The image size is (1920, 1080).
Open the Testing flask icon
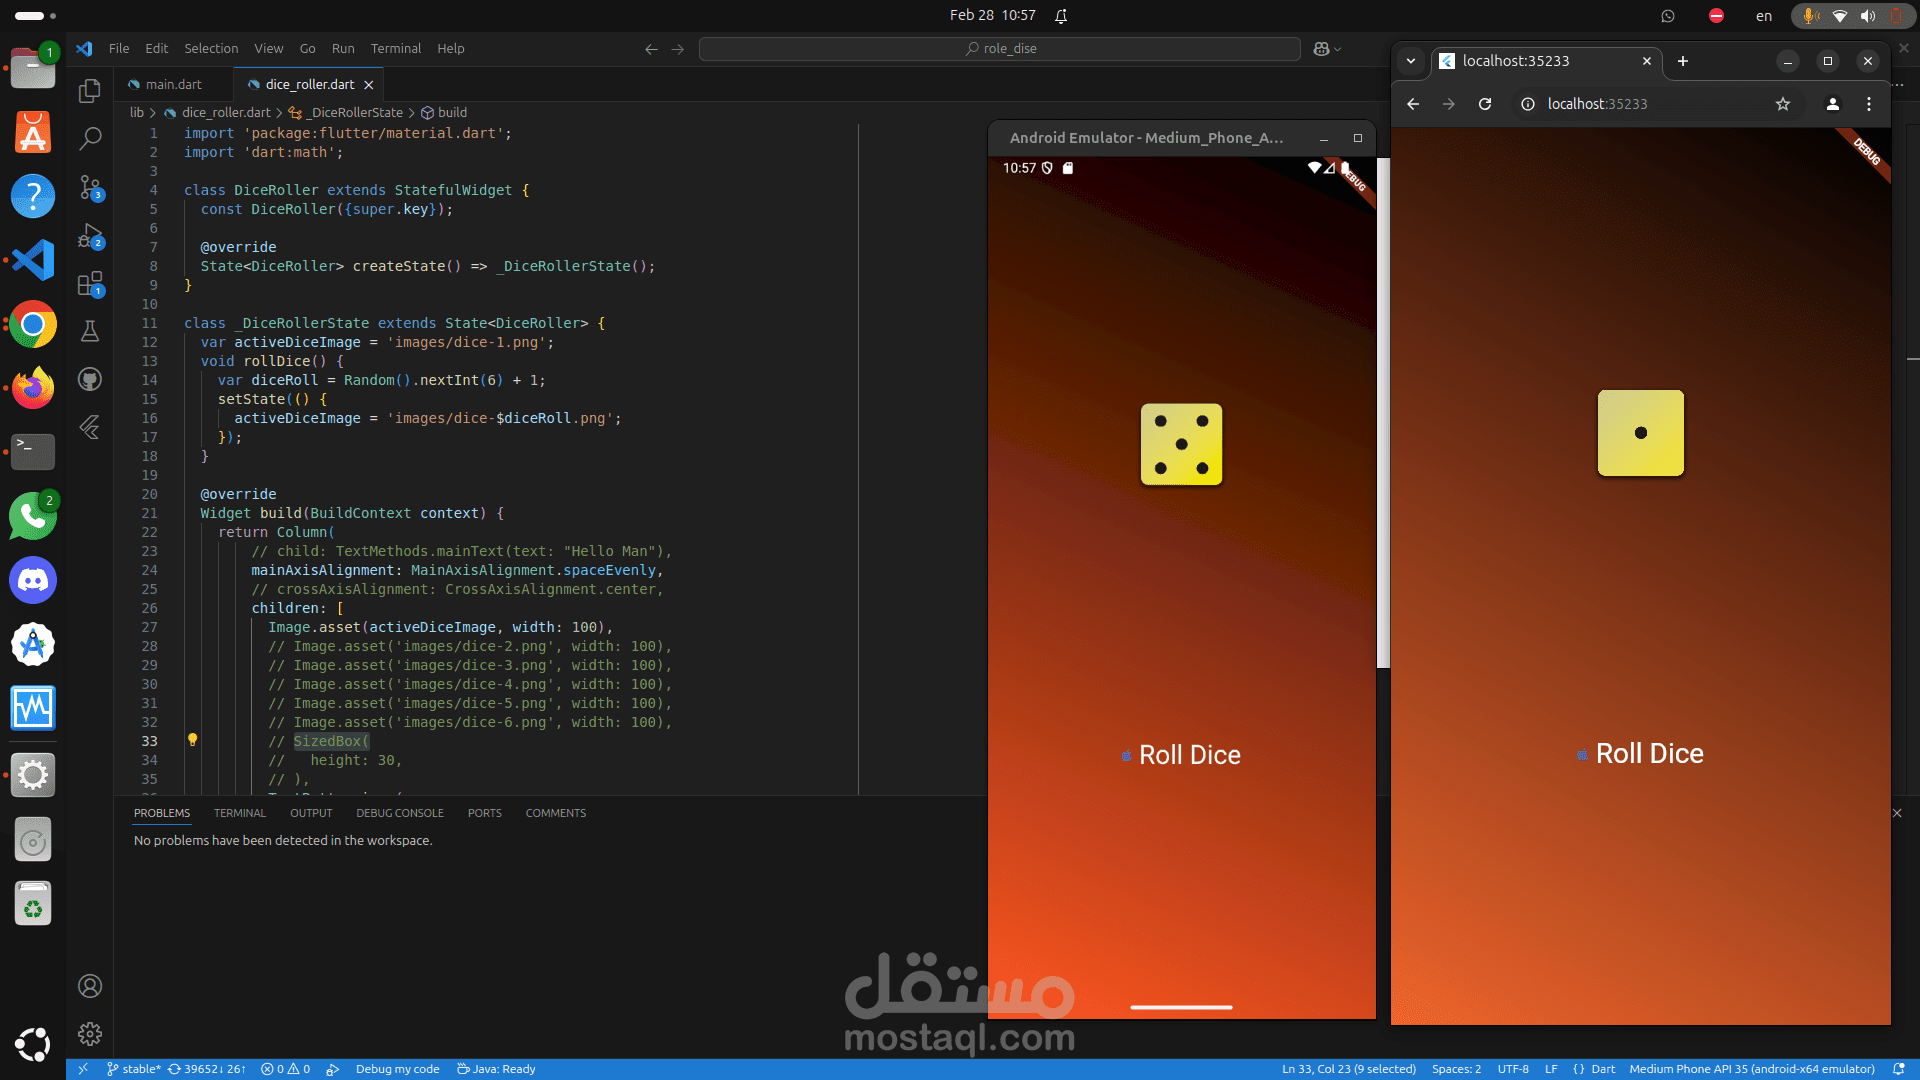[90, 331]
